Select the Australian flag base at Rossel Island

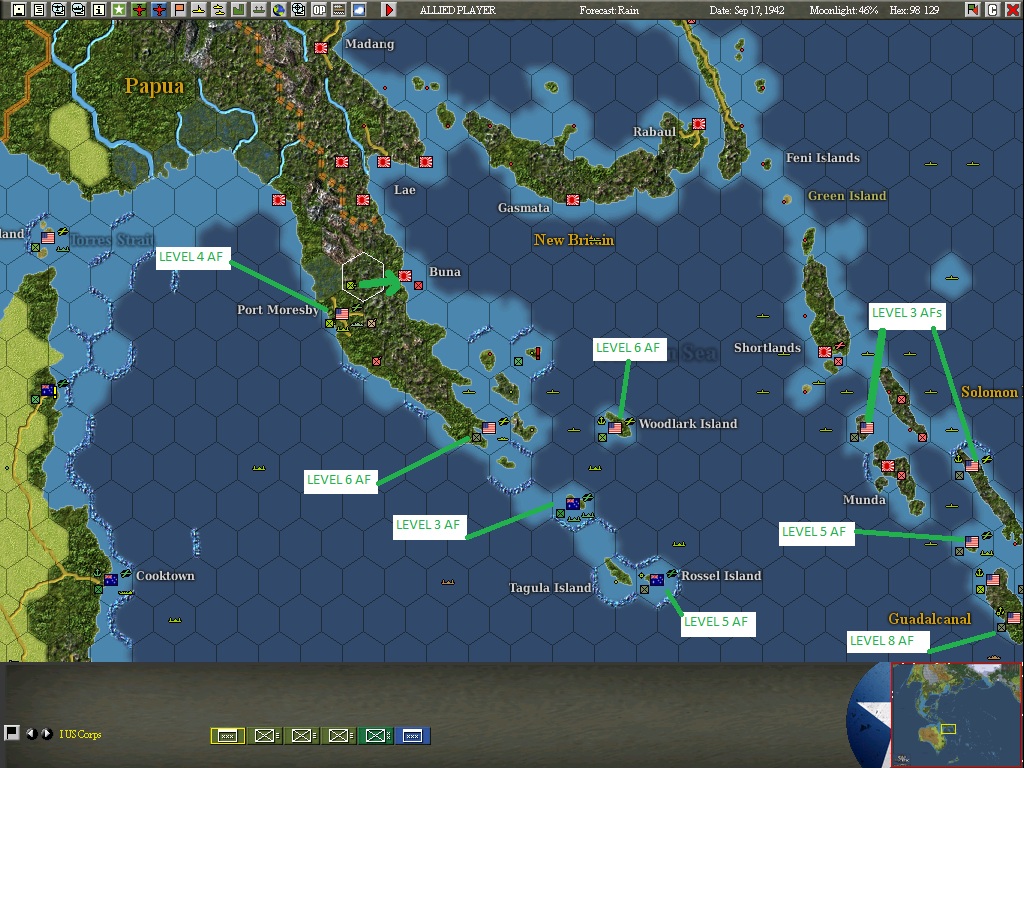[x=657, y=579]
